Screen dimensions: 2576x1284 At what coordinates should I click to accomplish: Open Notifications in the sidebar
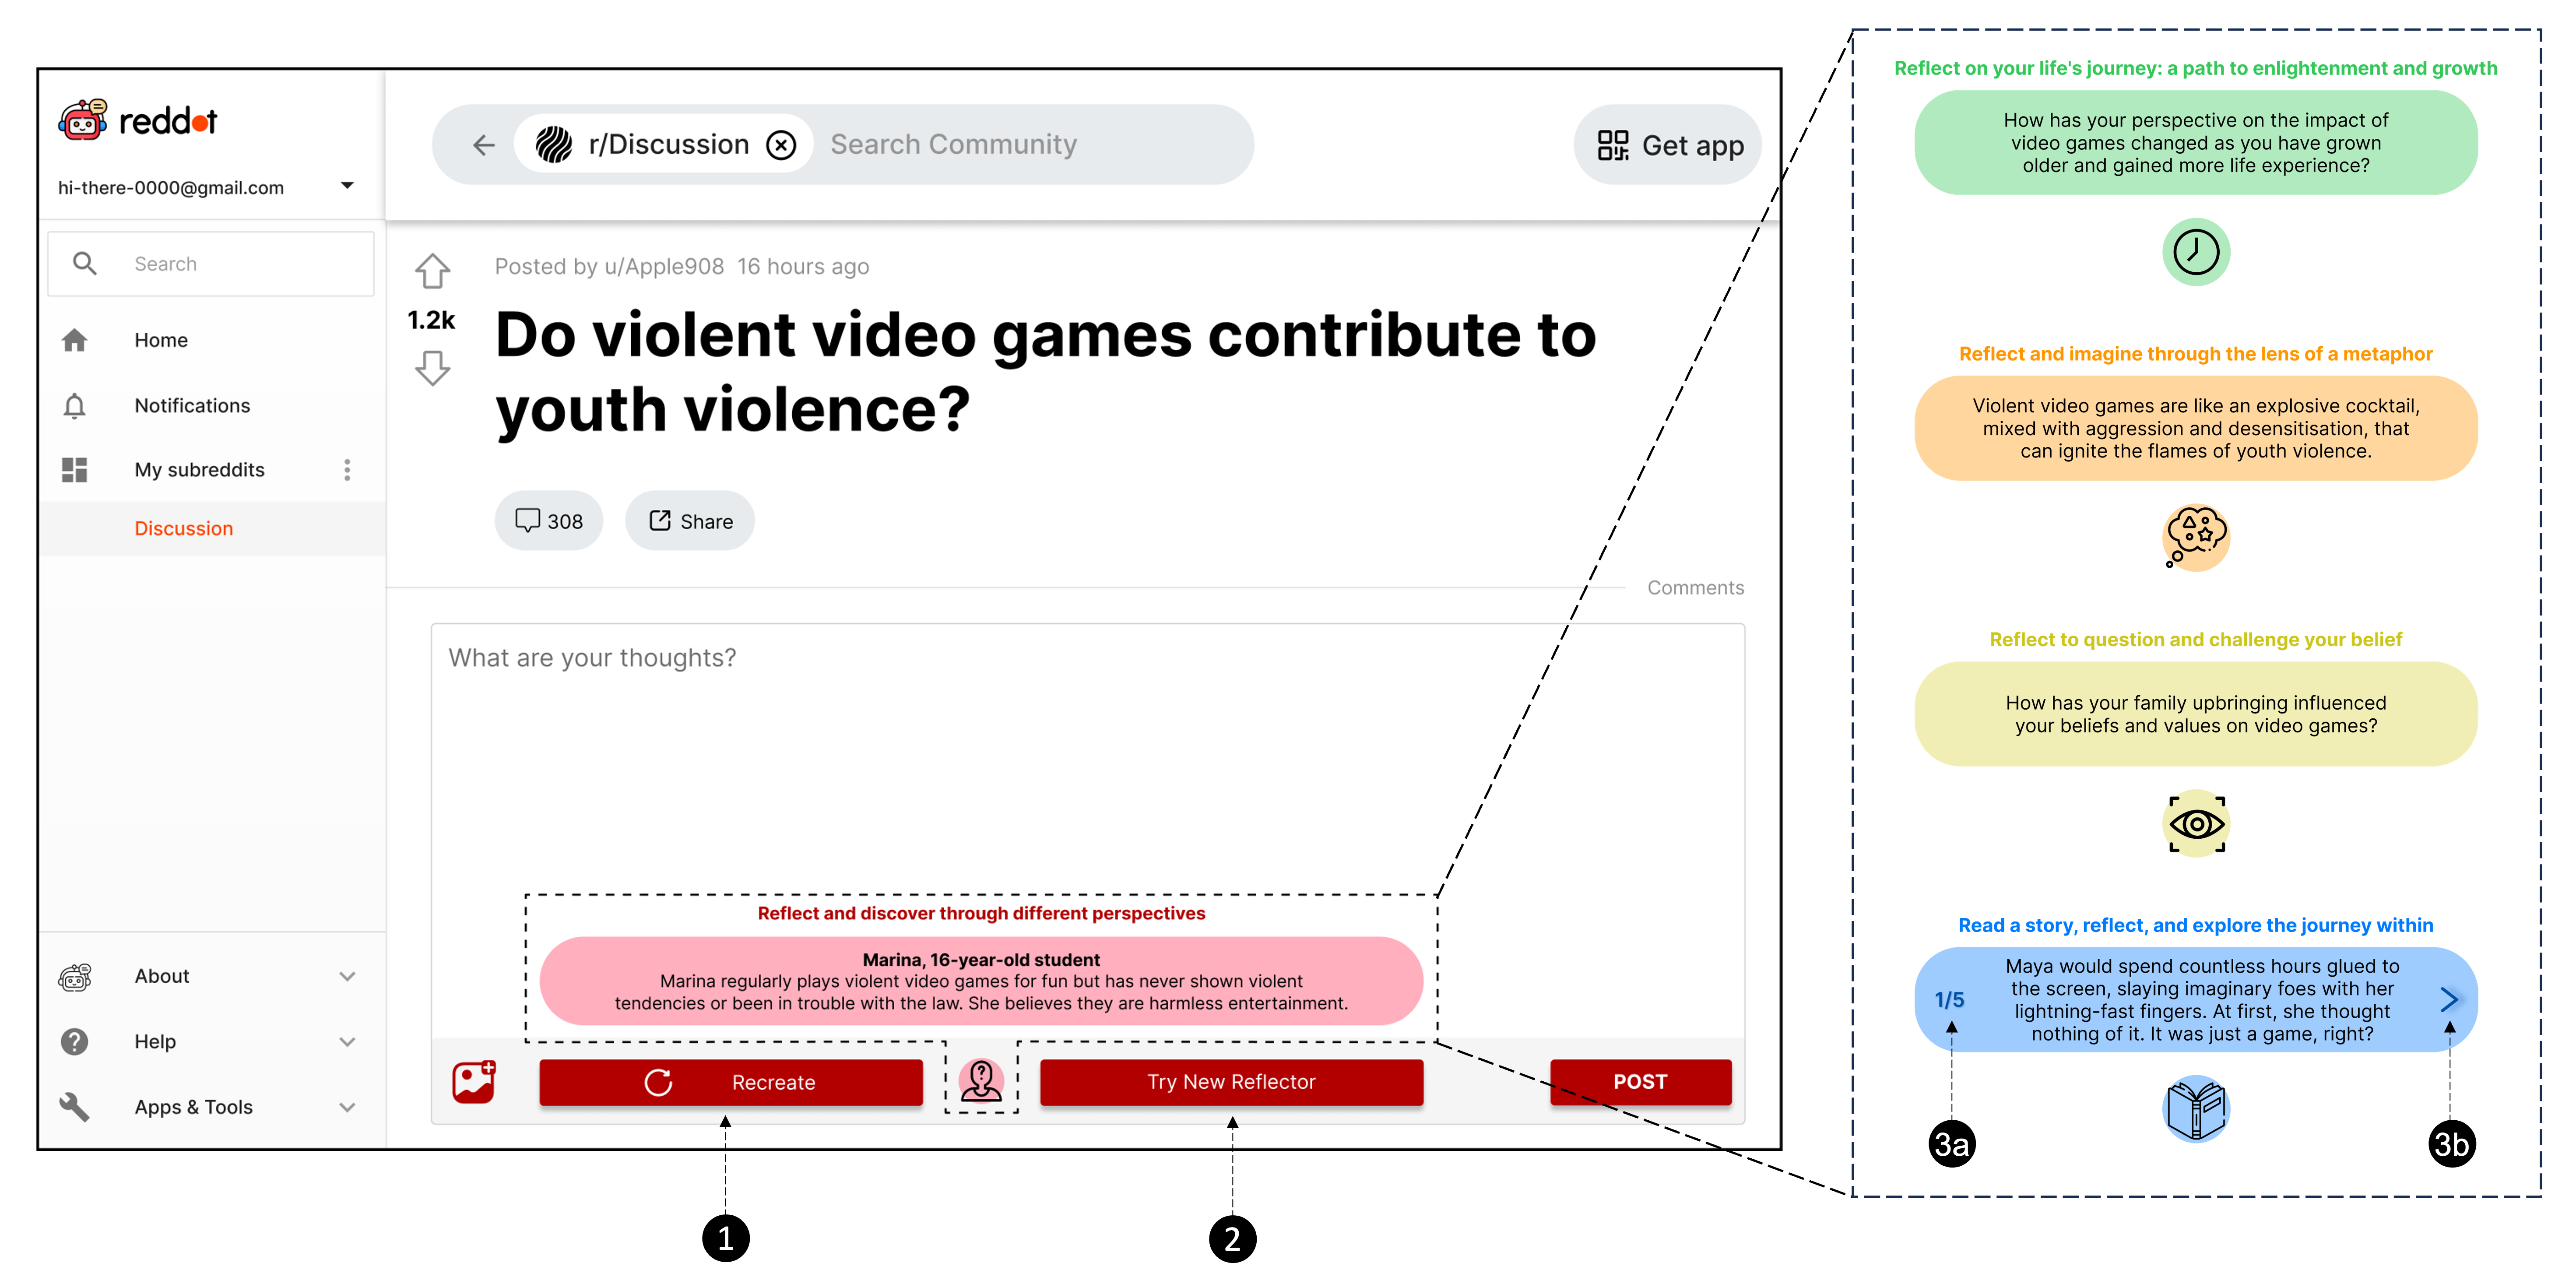point(192,405)
